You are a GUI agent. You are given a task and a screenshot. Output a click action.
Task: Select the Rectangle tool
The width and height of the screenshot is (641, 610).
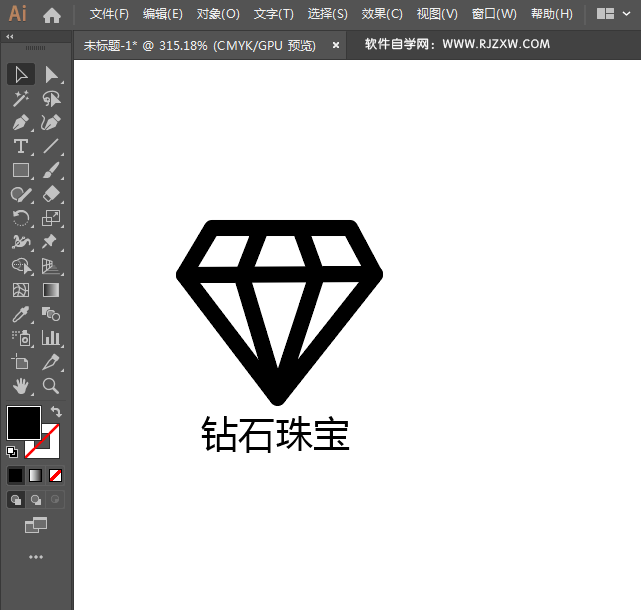click(x=21, y=170)
